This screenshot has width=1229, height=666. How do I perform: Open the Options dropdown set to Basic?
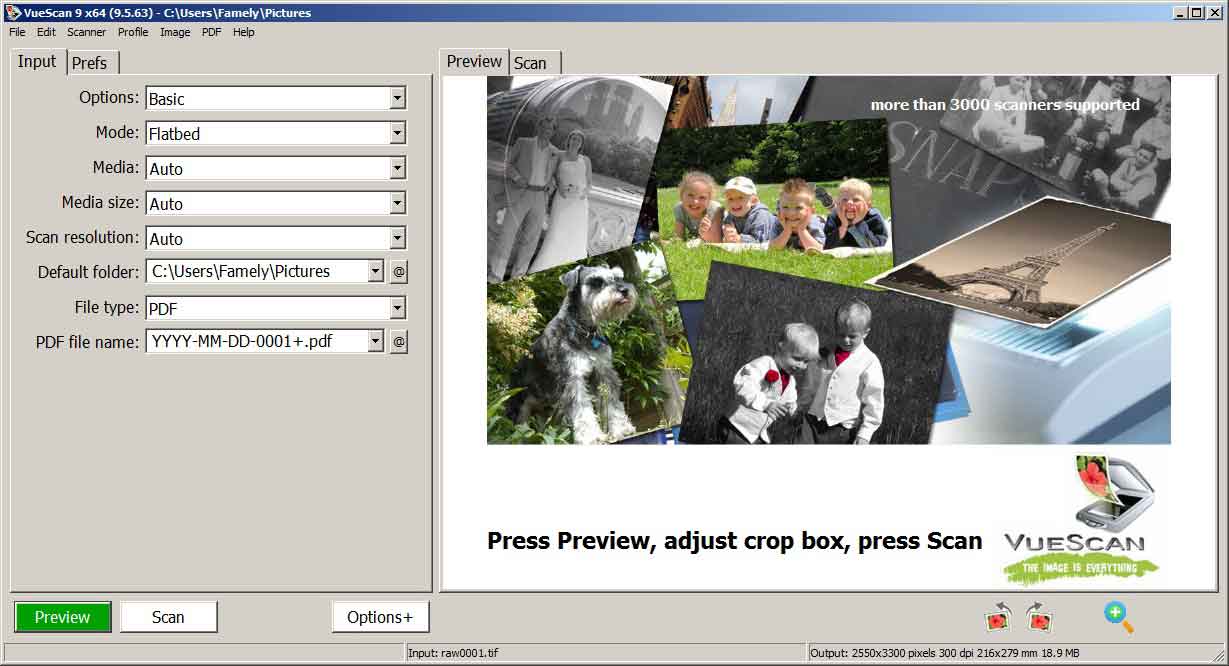click(275, 98)
